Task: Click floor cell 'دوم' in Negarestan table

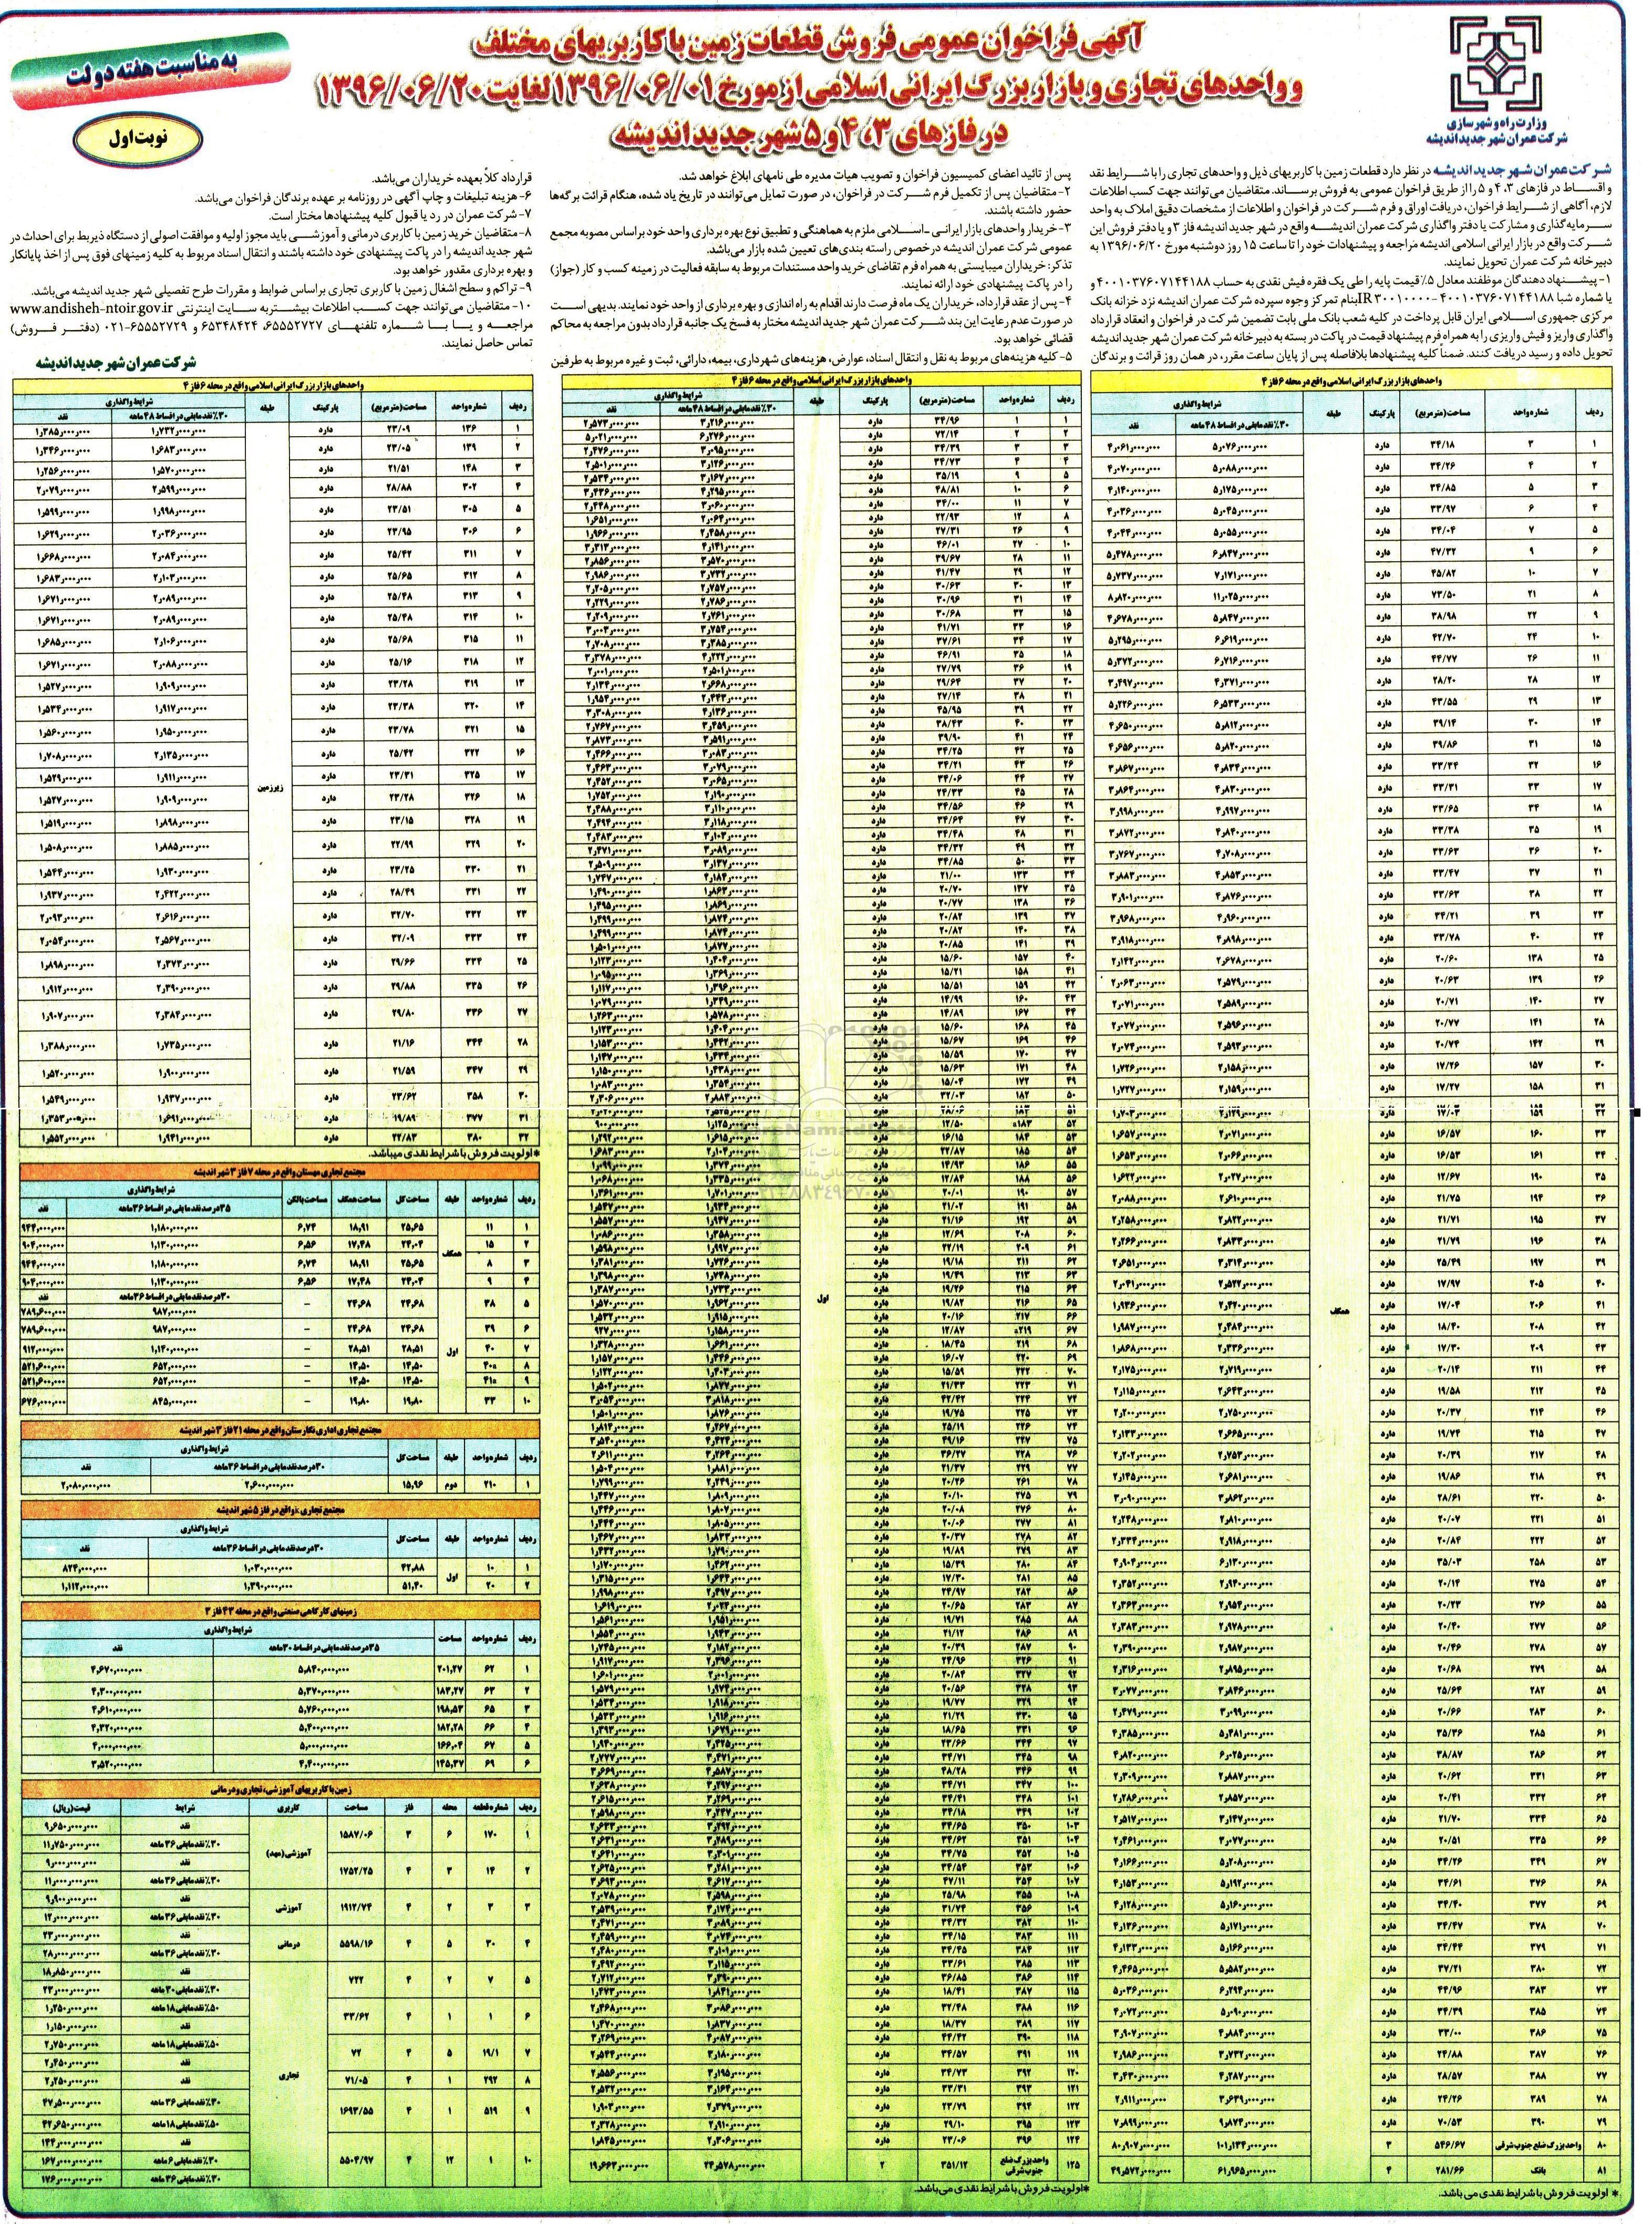Action: pyautogui.click(x=451, y=1485)
